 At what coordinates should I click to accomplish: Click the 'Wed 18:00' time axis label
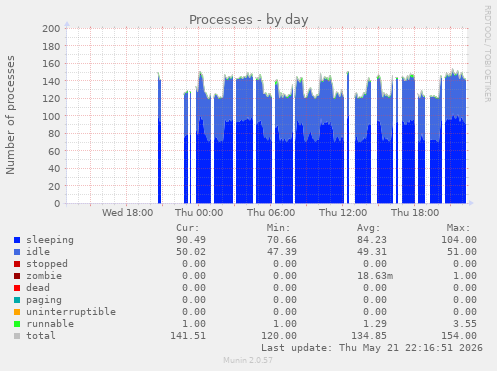coord(127,213)
